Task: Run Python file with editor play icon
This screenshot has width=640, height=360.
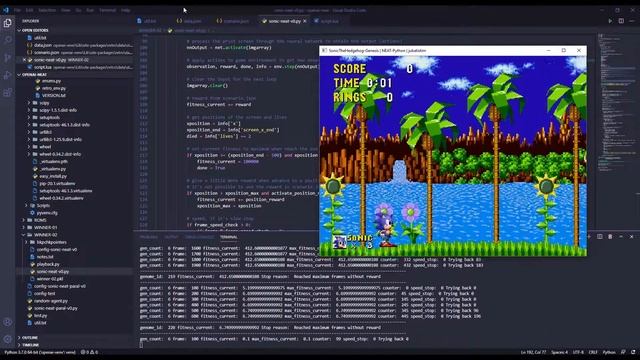Action: pos(610,21)
